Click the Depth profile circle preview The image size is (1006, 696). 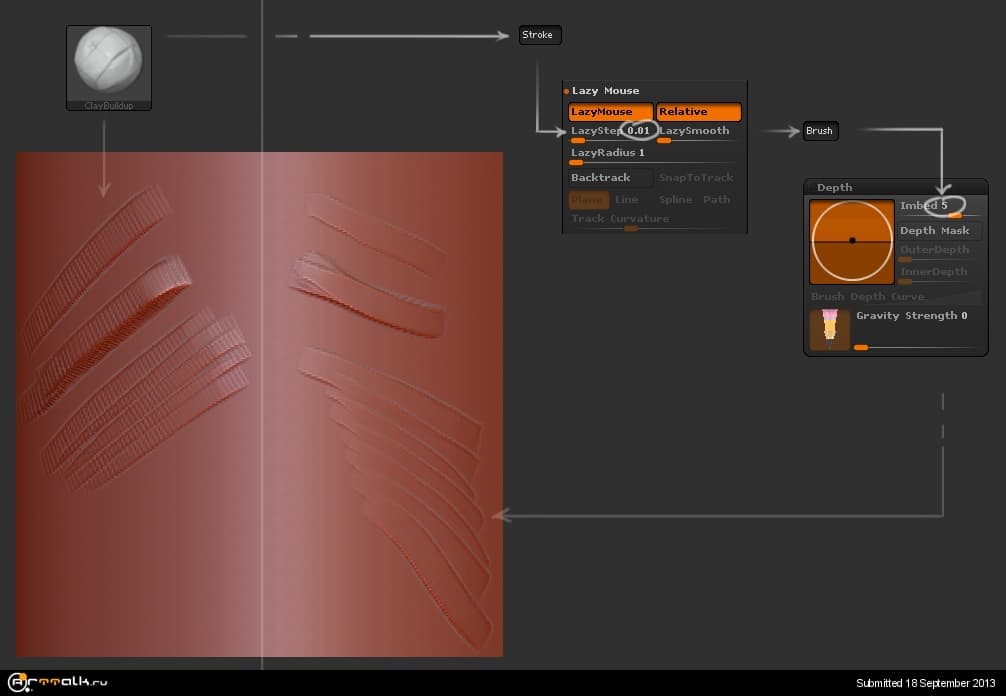(851, 241)
